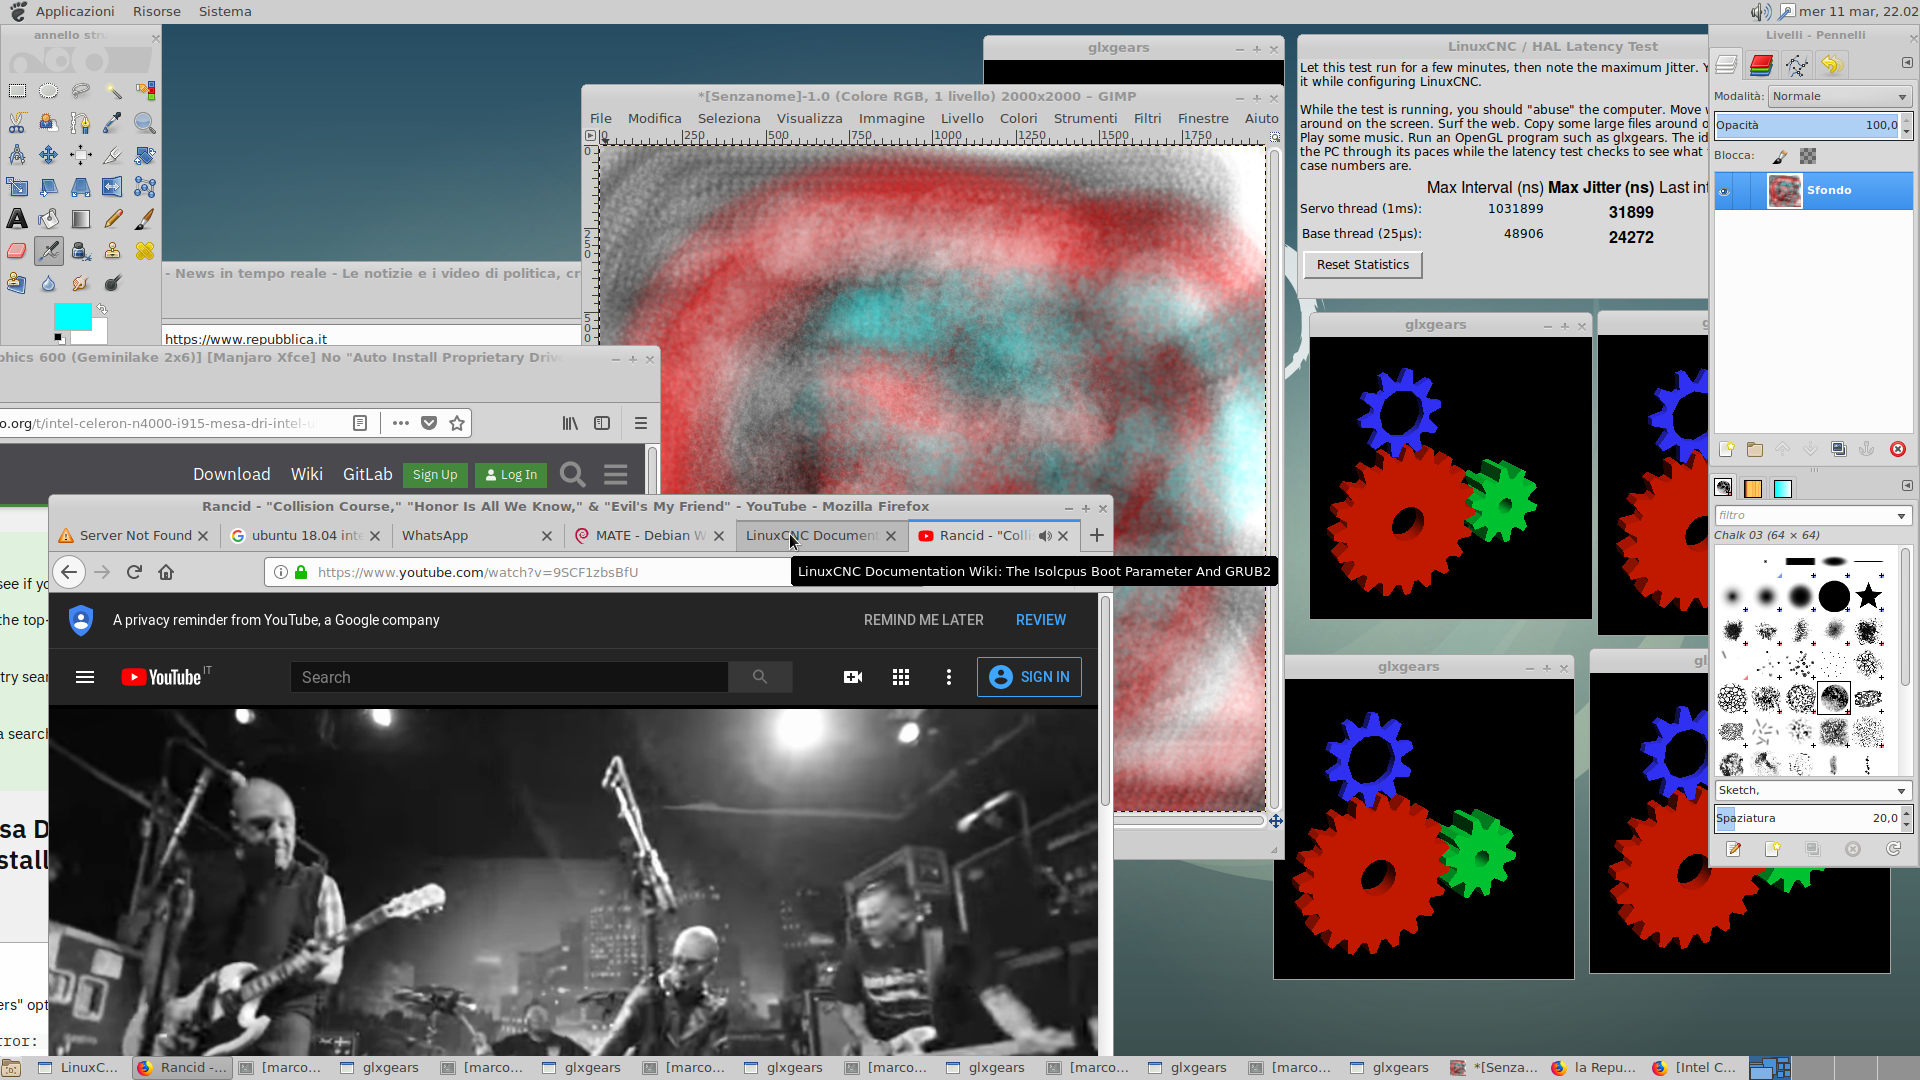
Task: Select the Scissors Select tool
Action: 17,123
